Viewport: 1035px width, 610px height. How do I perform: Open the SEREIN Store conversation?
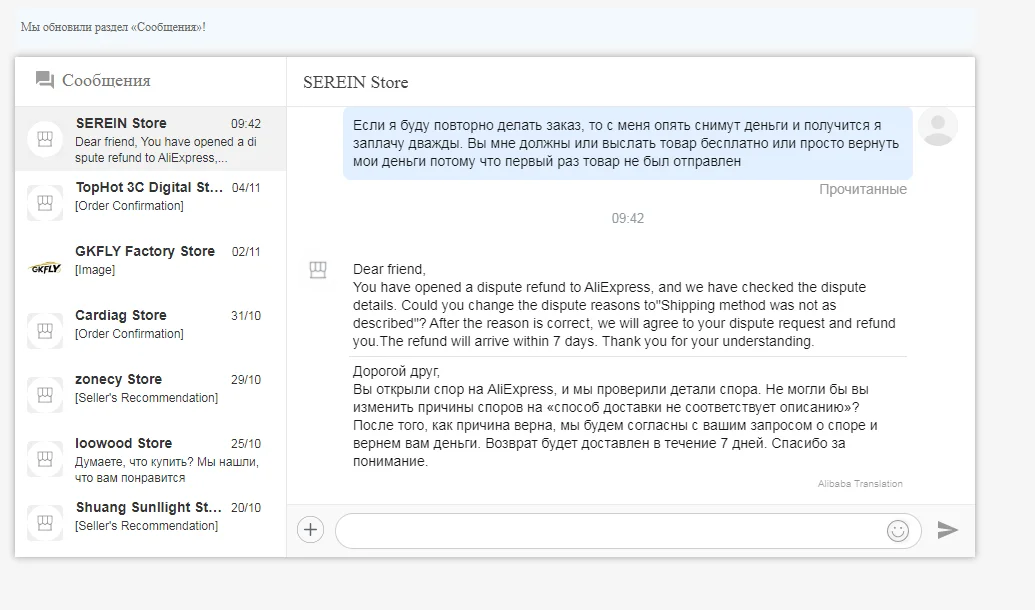coord(150,139)
